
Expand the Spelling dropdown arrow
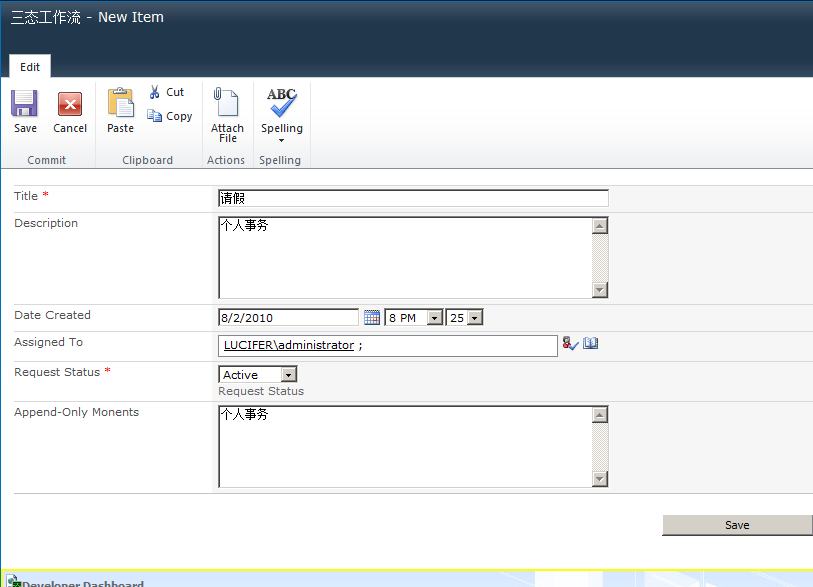point(282,140)
